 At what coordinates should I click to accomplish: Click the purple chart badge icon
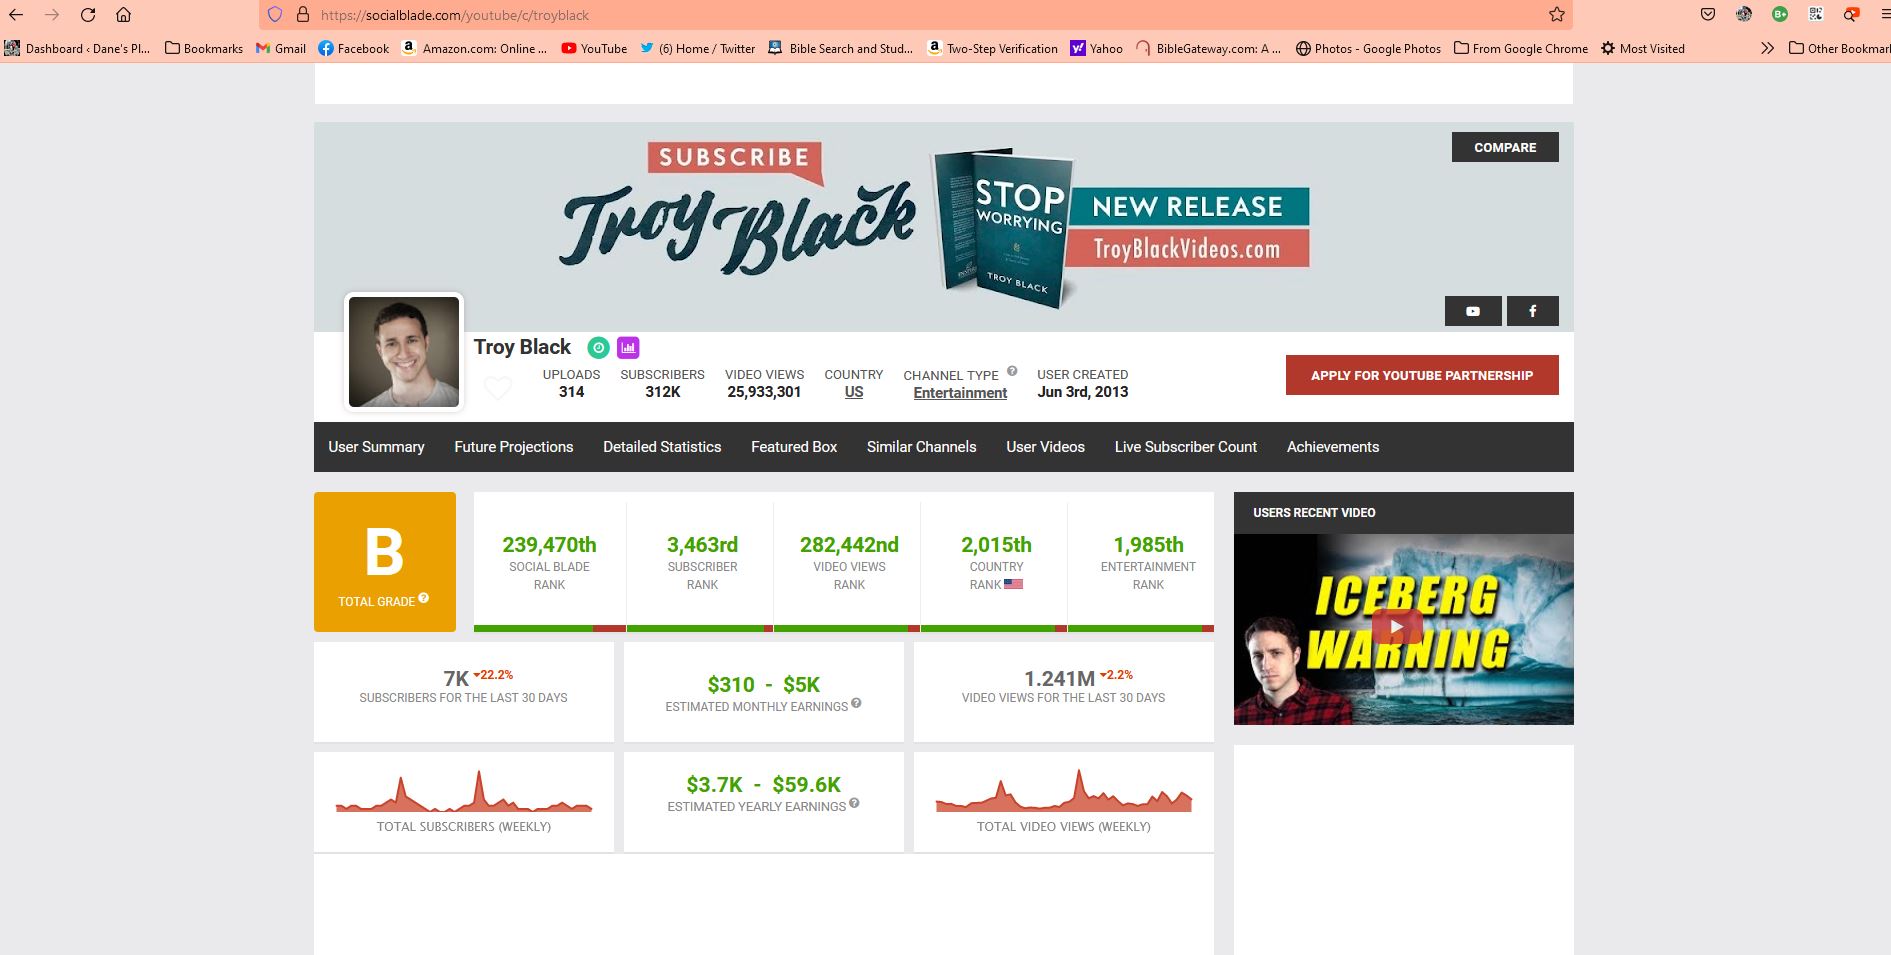pos(628,348)
